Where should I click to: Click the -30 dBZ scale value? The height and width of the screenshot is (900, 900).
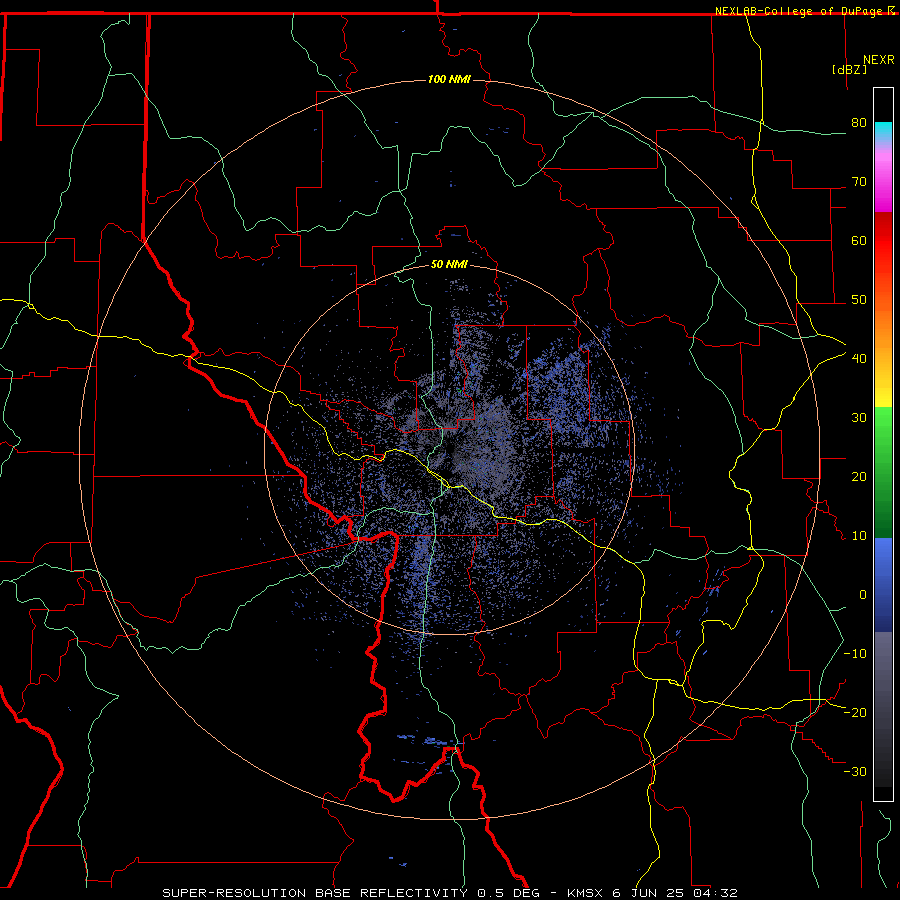point(855,771)
